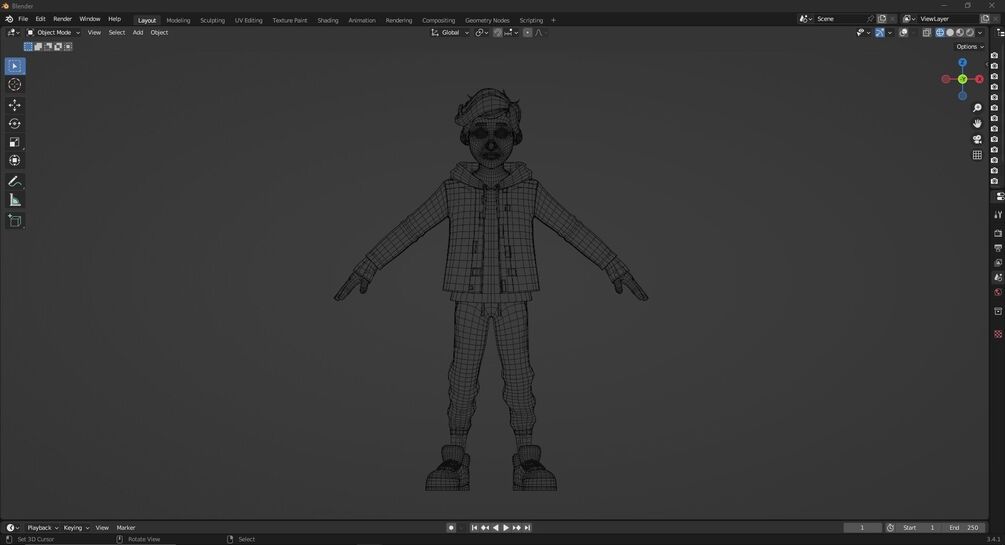Image resolution: width=1005 pixels, height=545 pixels.
Task: Select the Scale tool
Action: 15,142
